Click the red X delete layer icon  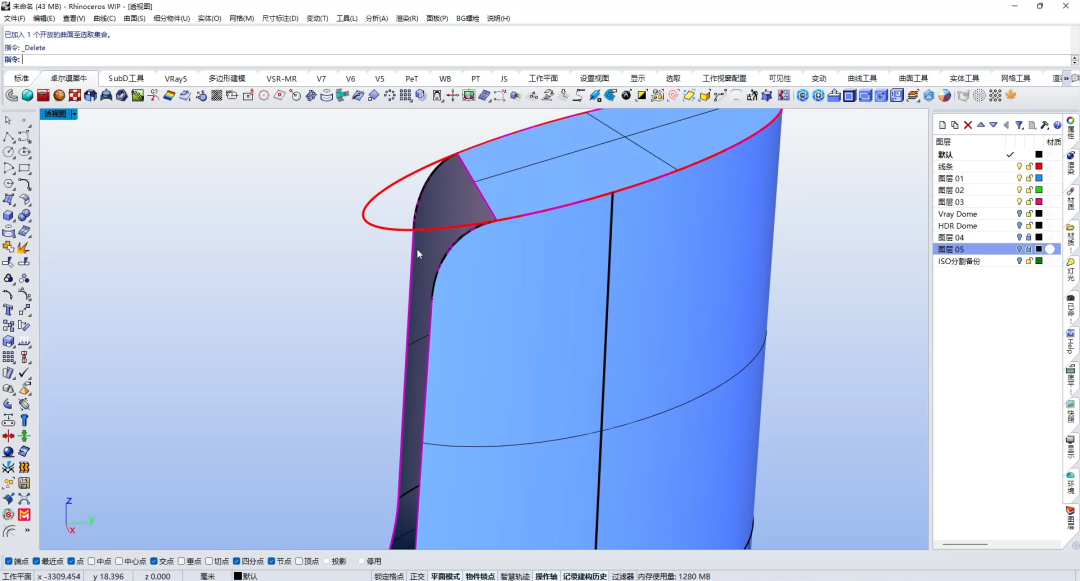(x=968, y=125)
